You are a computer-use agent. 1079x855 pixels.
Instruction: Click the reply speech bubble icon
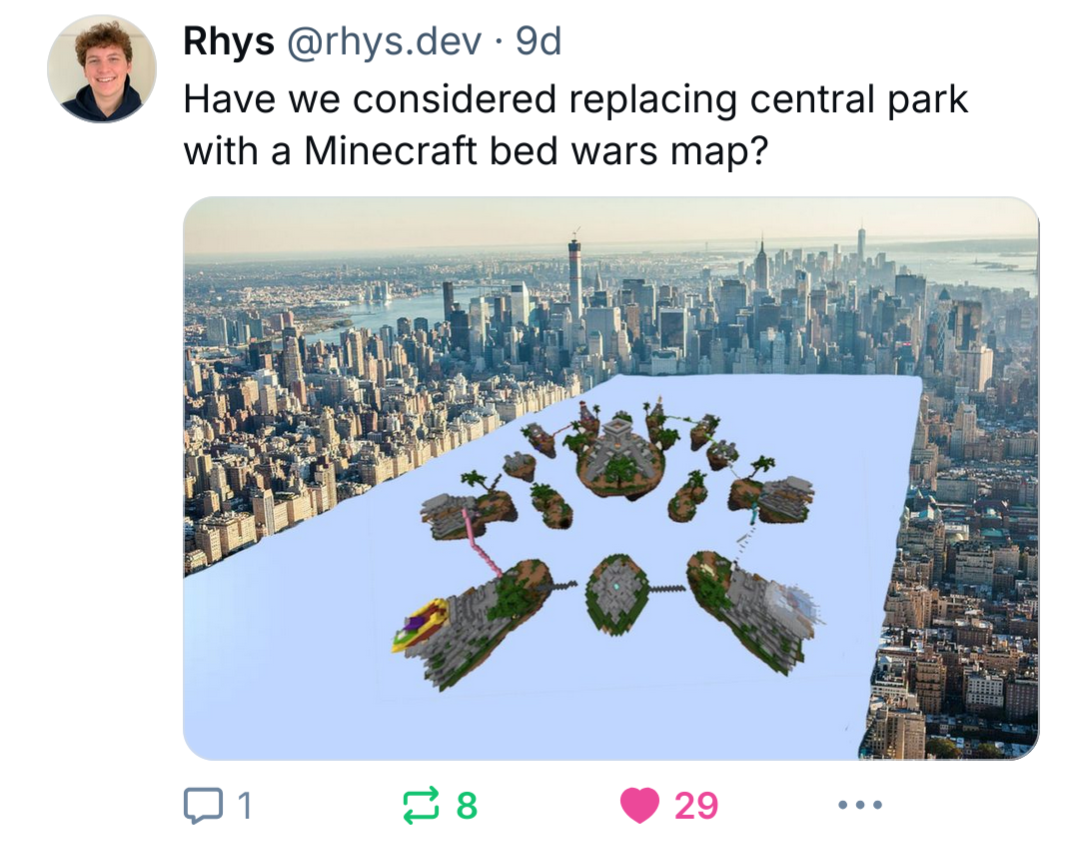[x=203, y=805]
